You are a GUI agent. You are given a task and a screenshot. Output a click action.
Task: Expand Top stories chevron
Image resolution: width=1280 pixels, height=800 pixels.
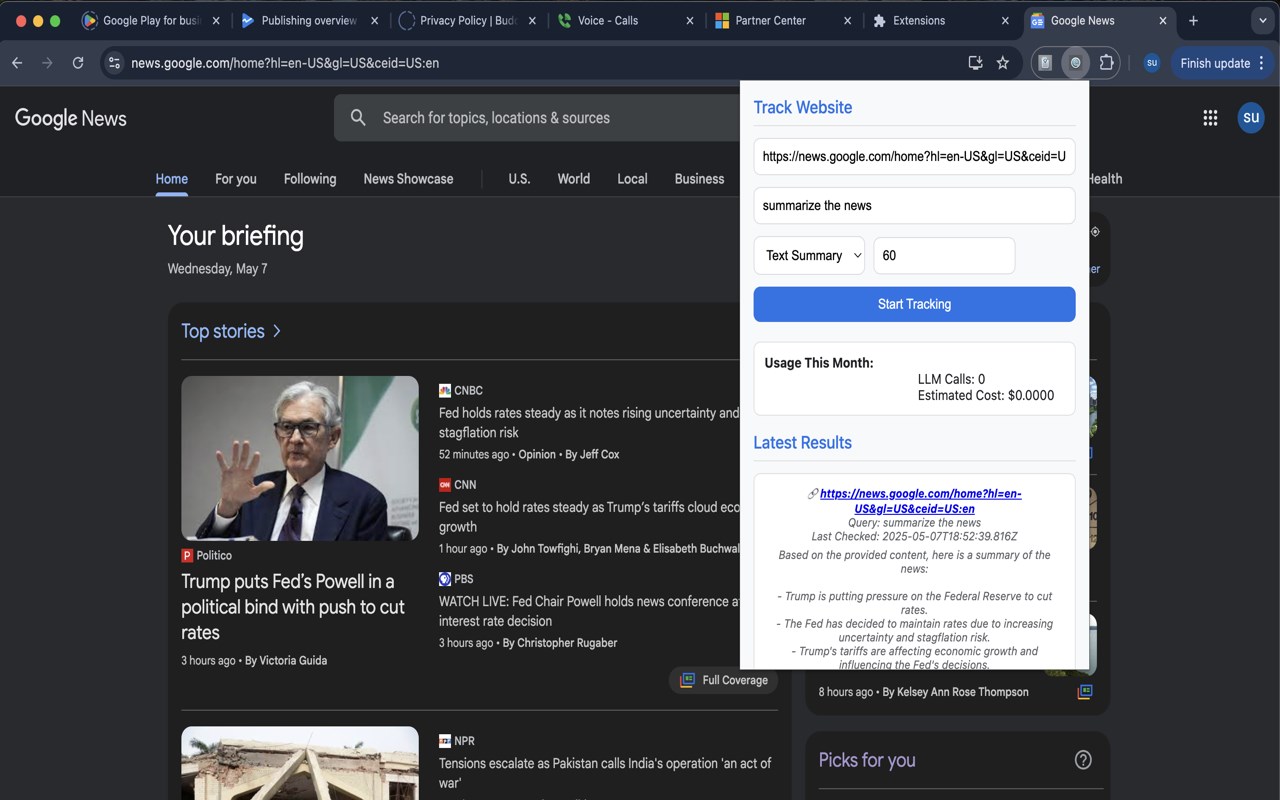(x=277, y=331)
